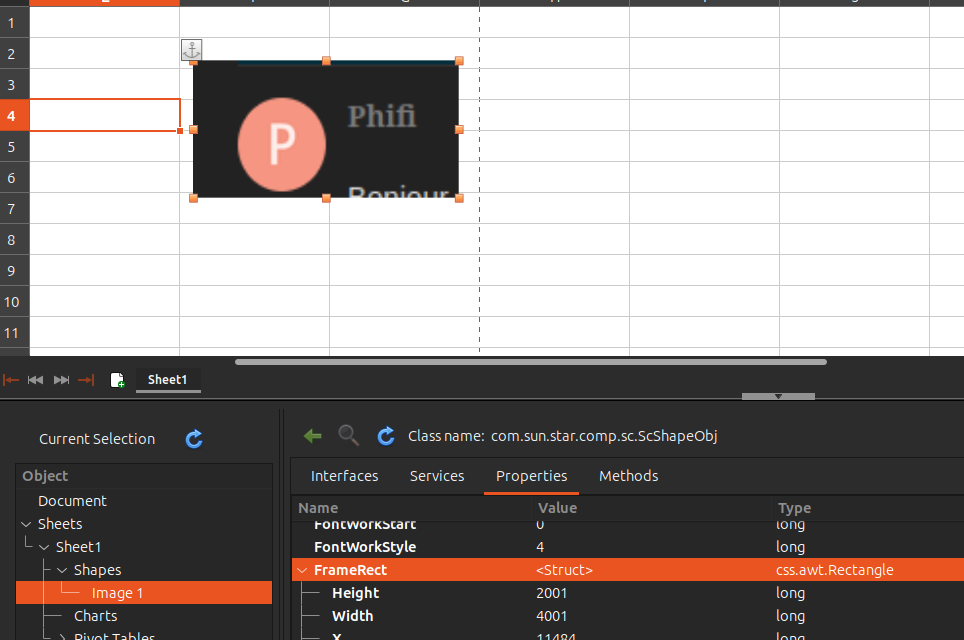The width and height of the screenshot is (964, 640).
Task: Collapse the Sheets tree node
Action: (x=25, y=524)
